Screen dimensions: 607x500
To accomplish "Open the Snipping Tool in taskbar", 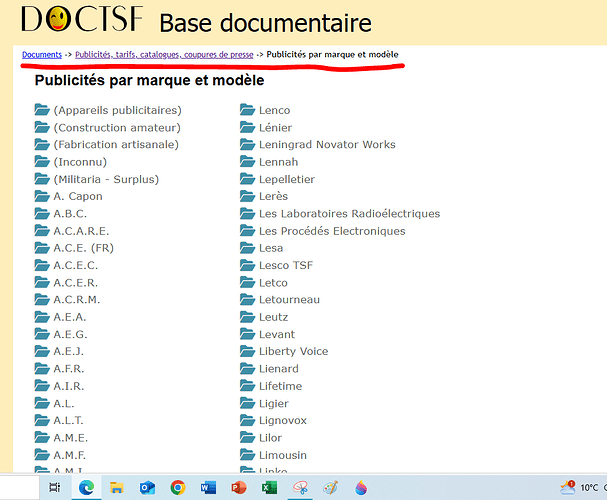I will coord(300,488).
